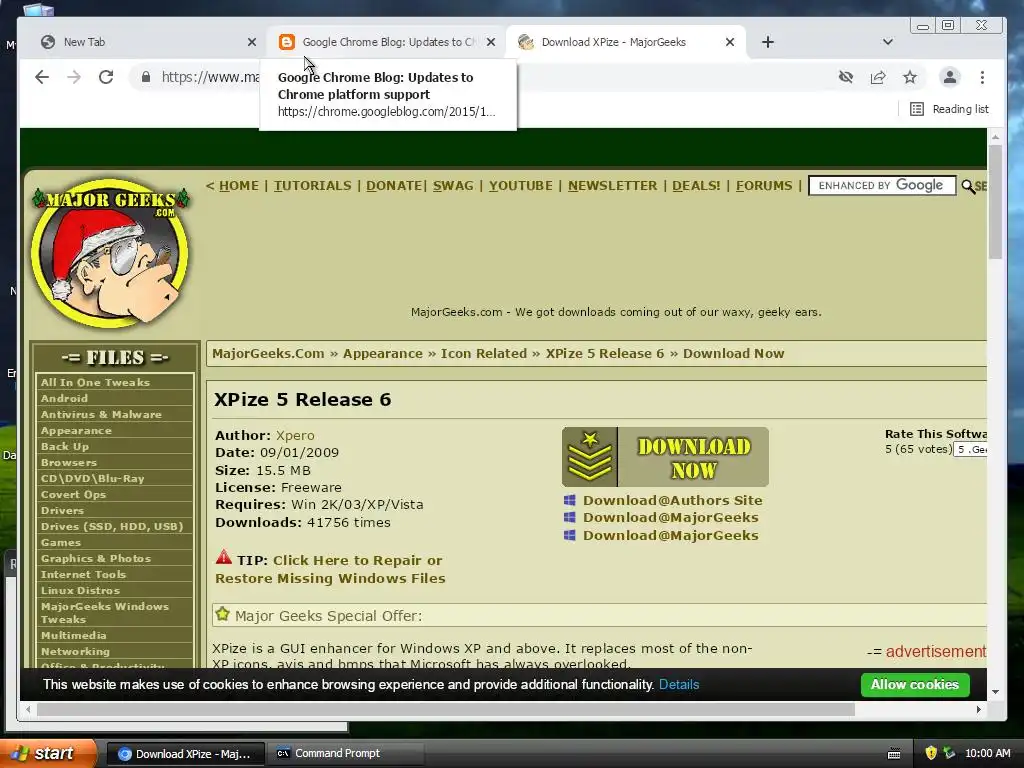Click the keyboard tray icon

895,754
